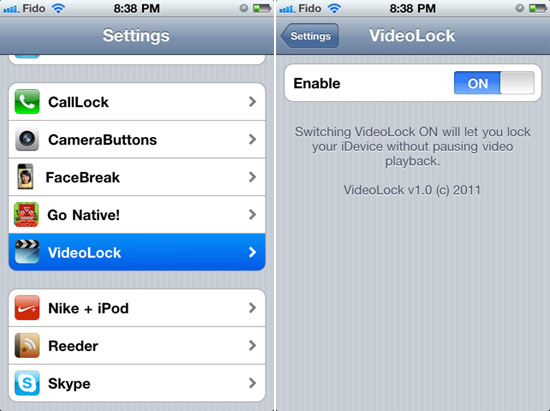Tap the red Nike + iPod icon
The height and width of the screenshot is (411, 550).
click(x=27, y=308)
